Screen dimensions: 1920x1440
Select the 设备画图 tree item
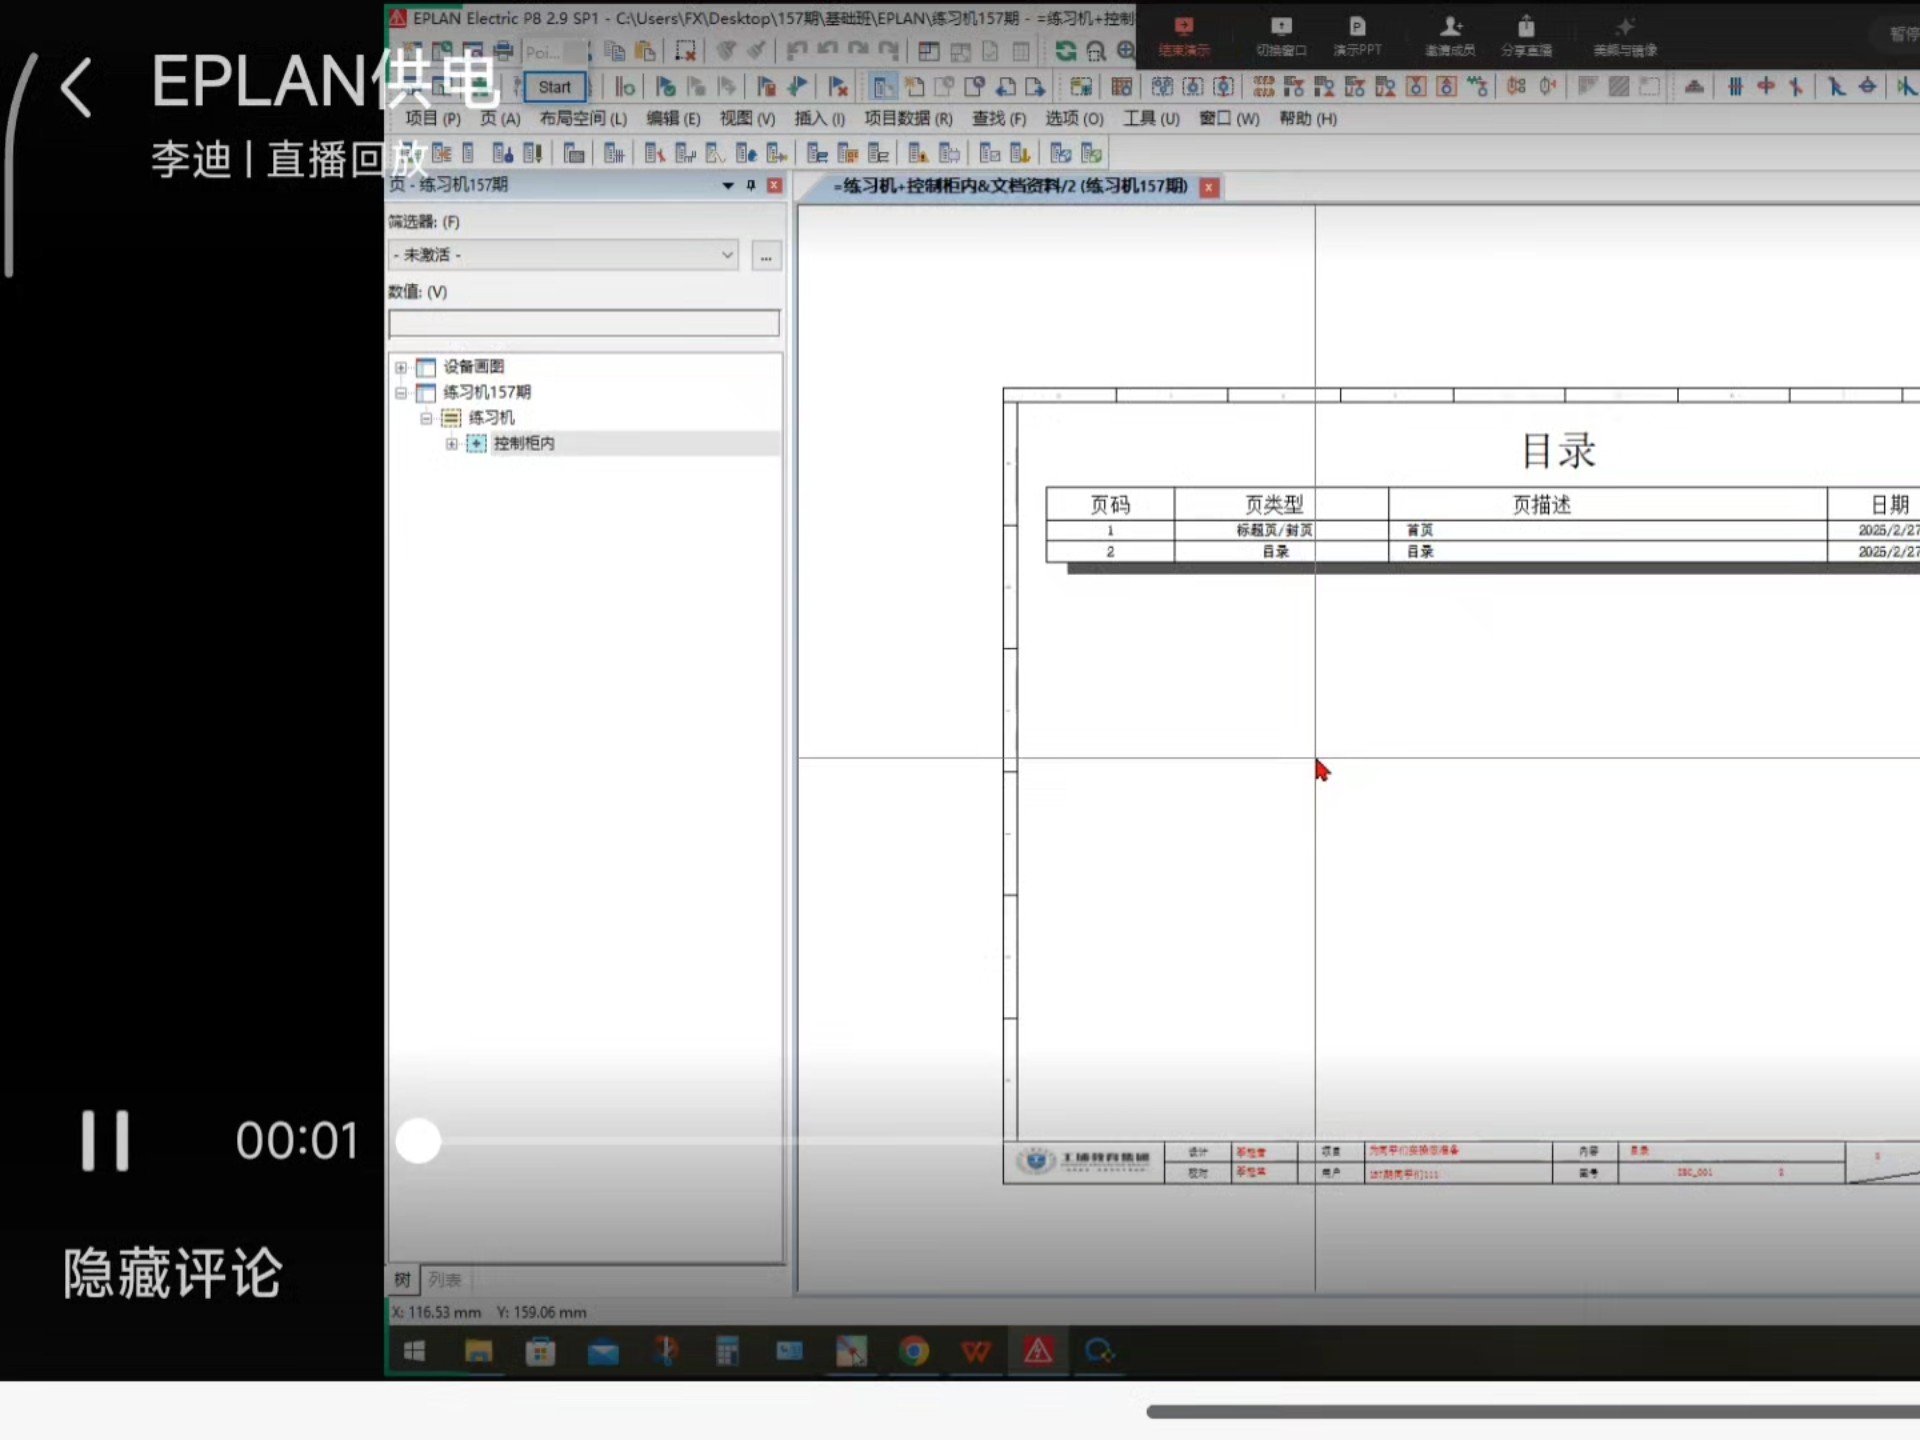(473, 366)
